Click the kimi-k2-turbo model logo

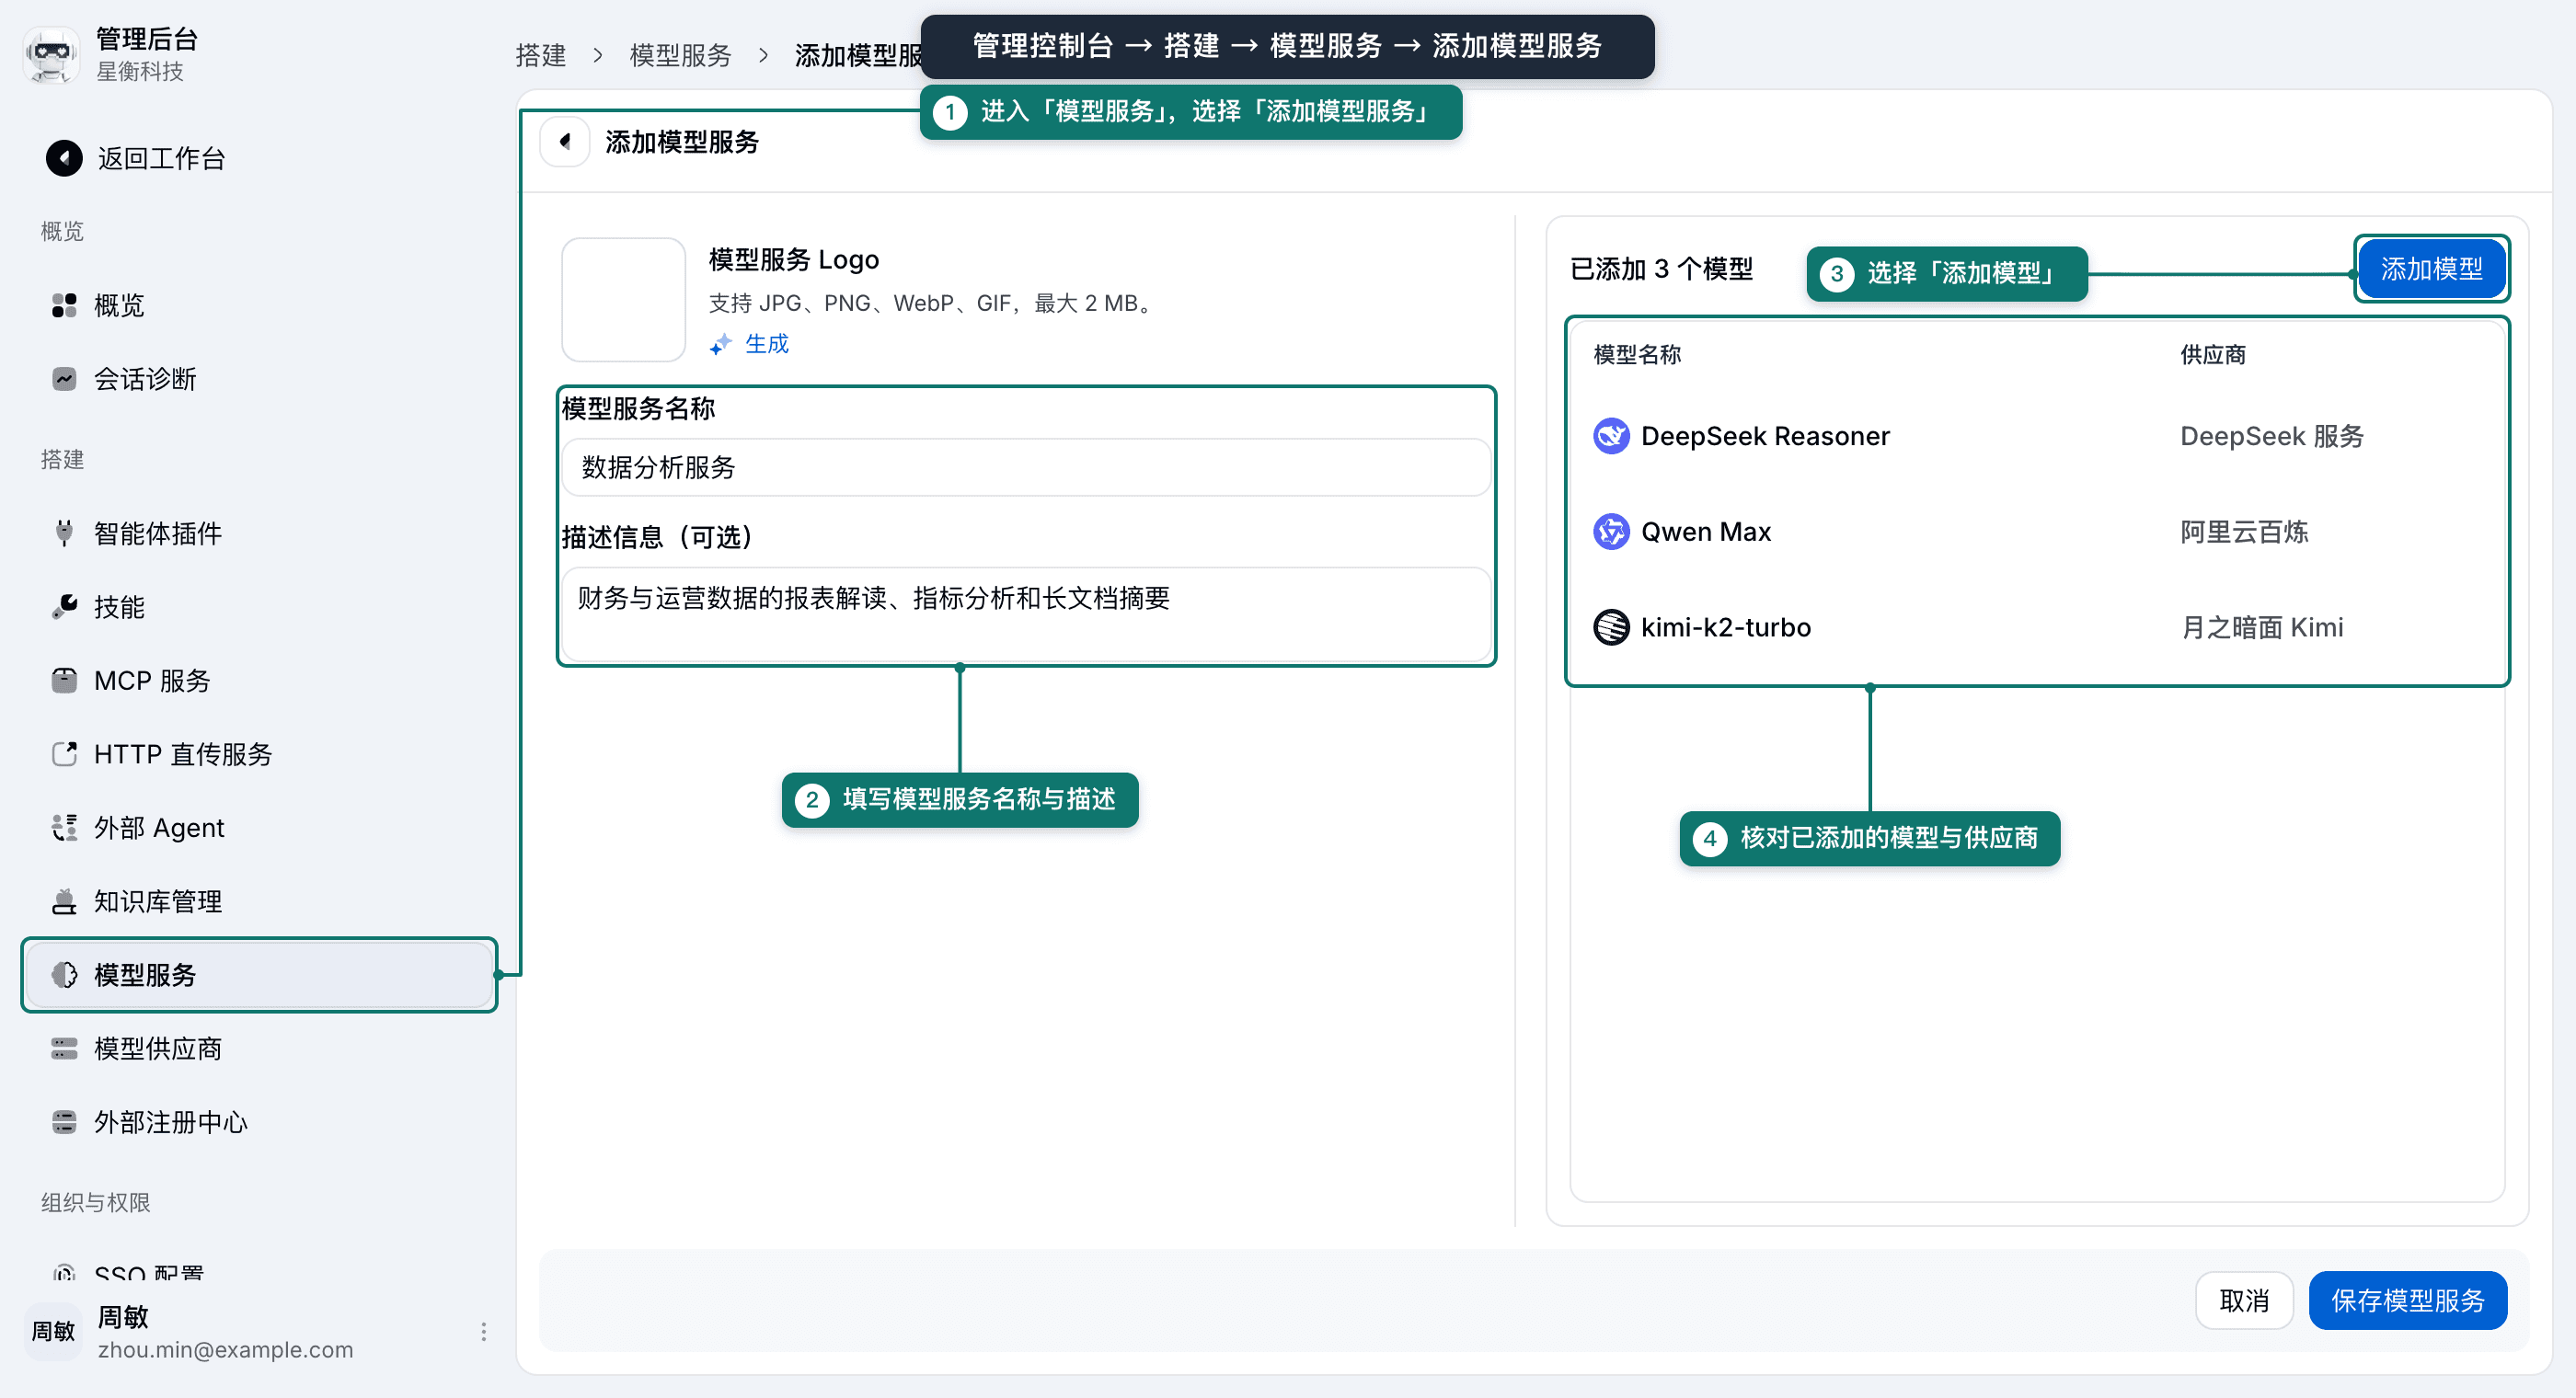pyautogui.click(x=1611, y=628)
